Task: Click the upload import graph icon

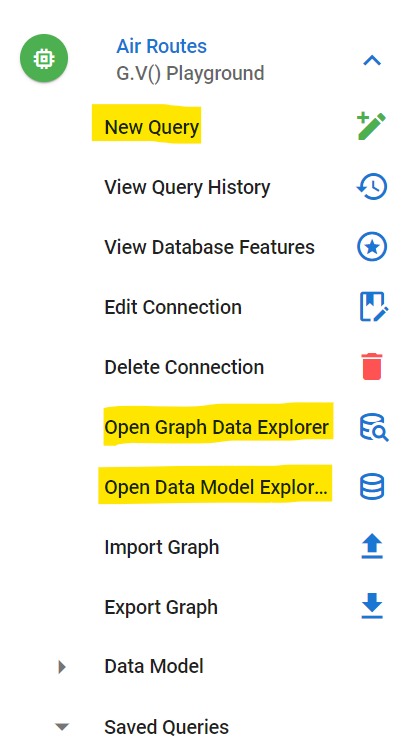Action: click(372, 547)
